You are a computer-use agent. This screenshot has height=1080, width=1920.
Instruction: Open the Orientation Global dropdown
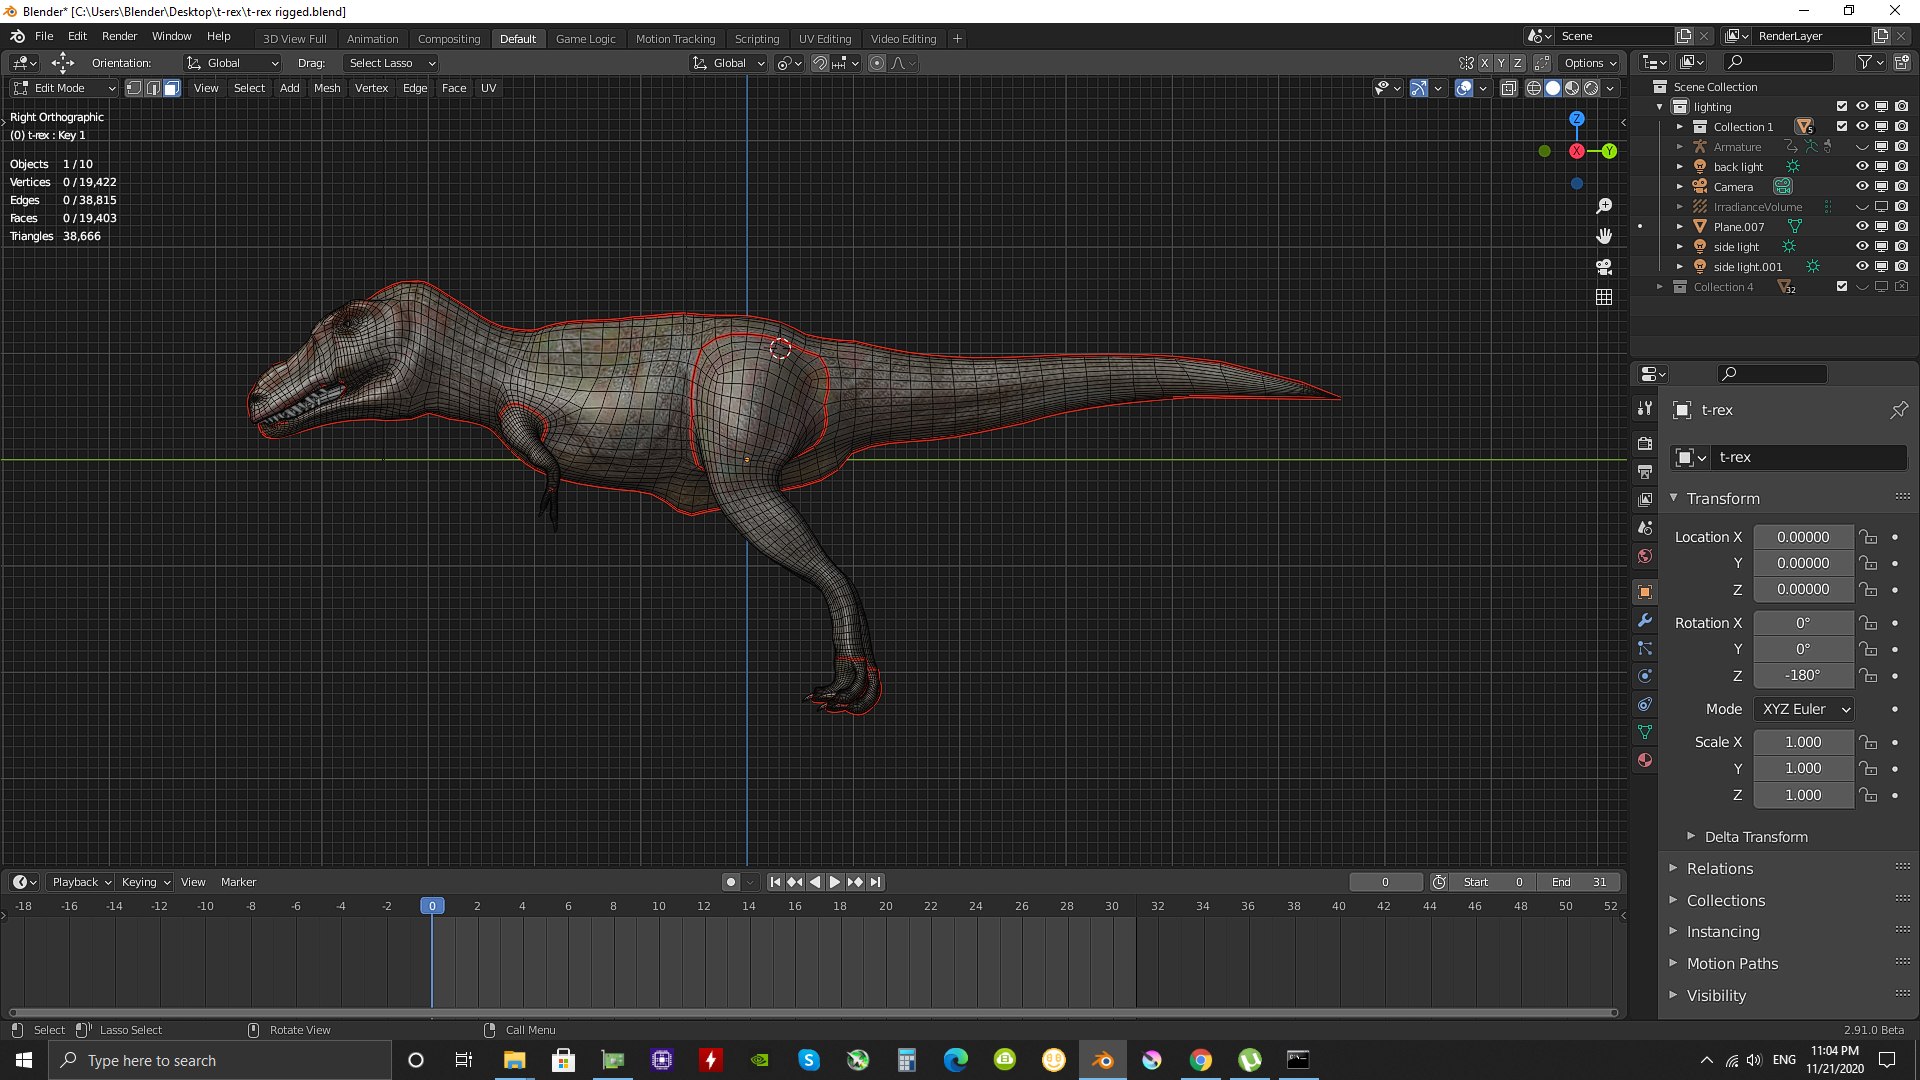coord(232,63)
